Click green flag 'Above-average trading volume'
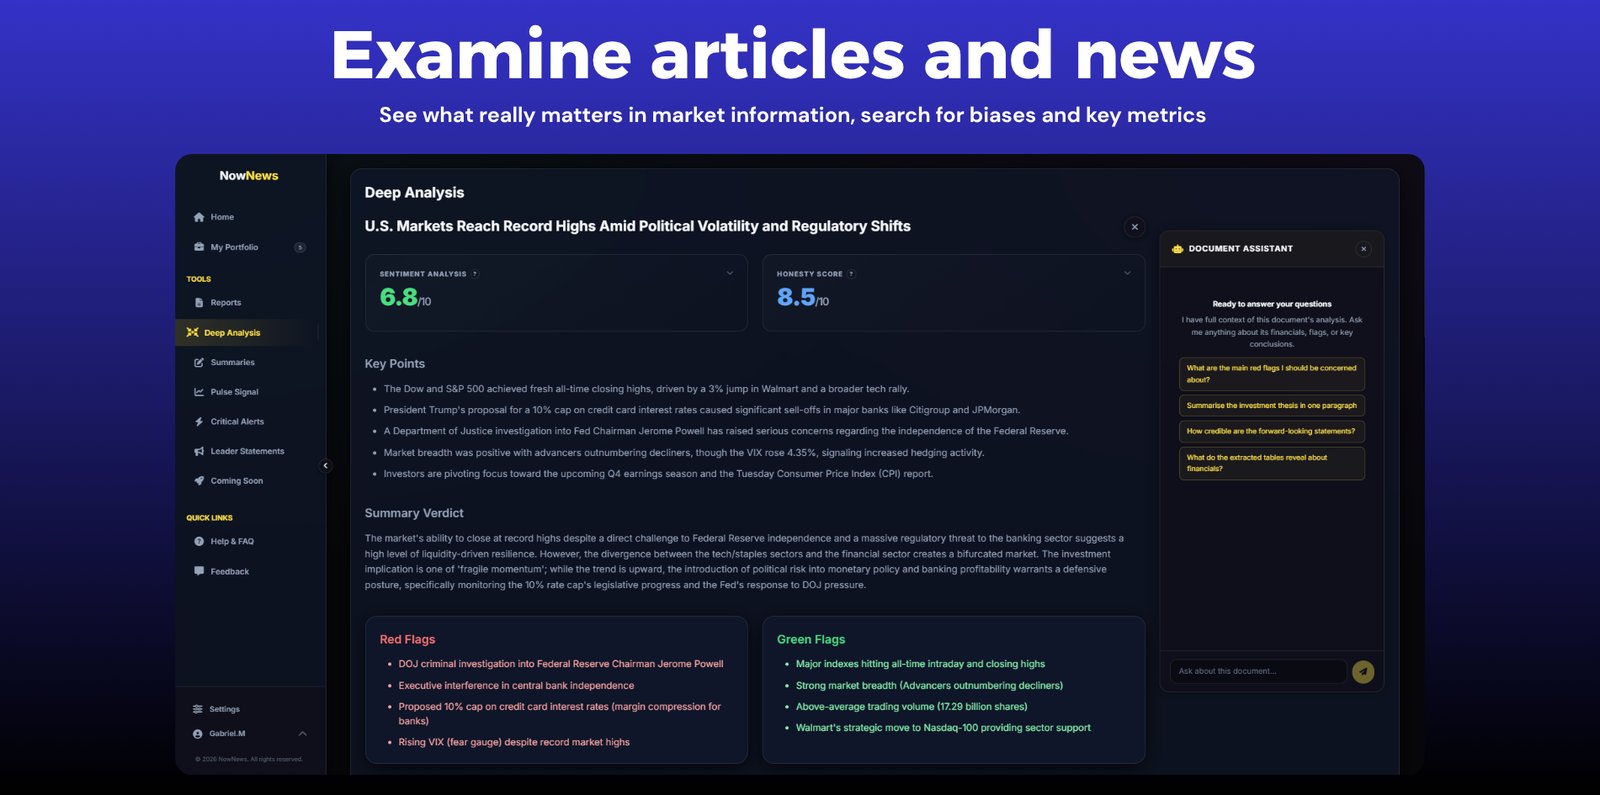The image size is (1600, 795). [x=911, y=707]
